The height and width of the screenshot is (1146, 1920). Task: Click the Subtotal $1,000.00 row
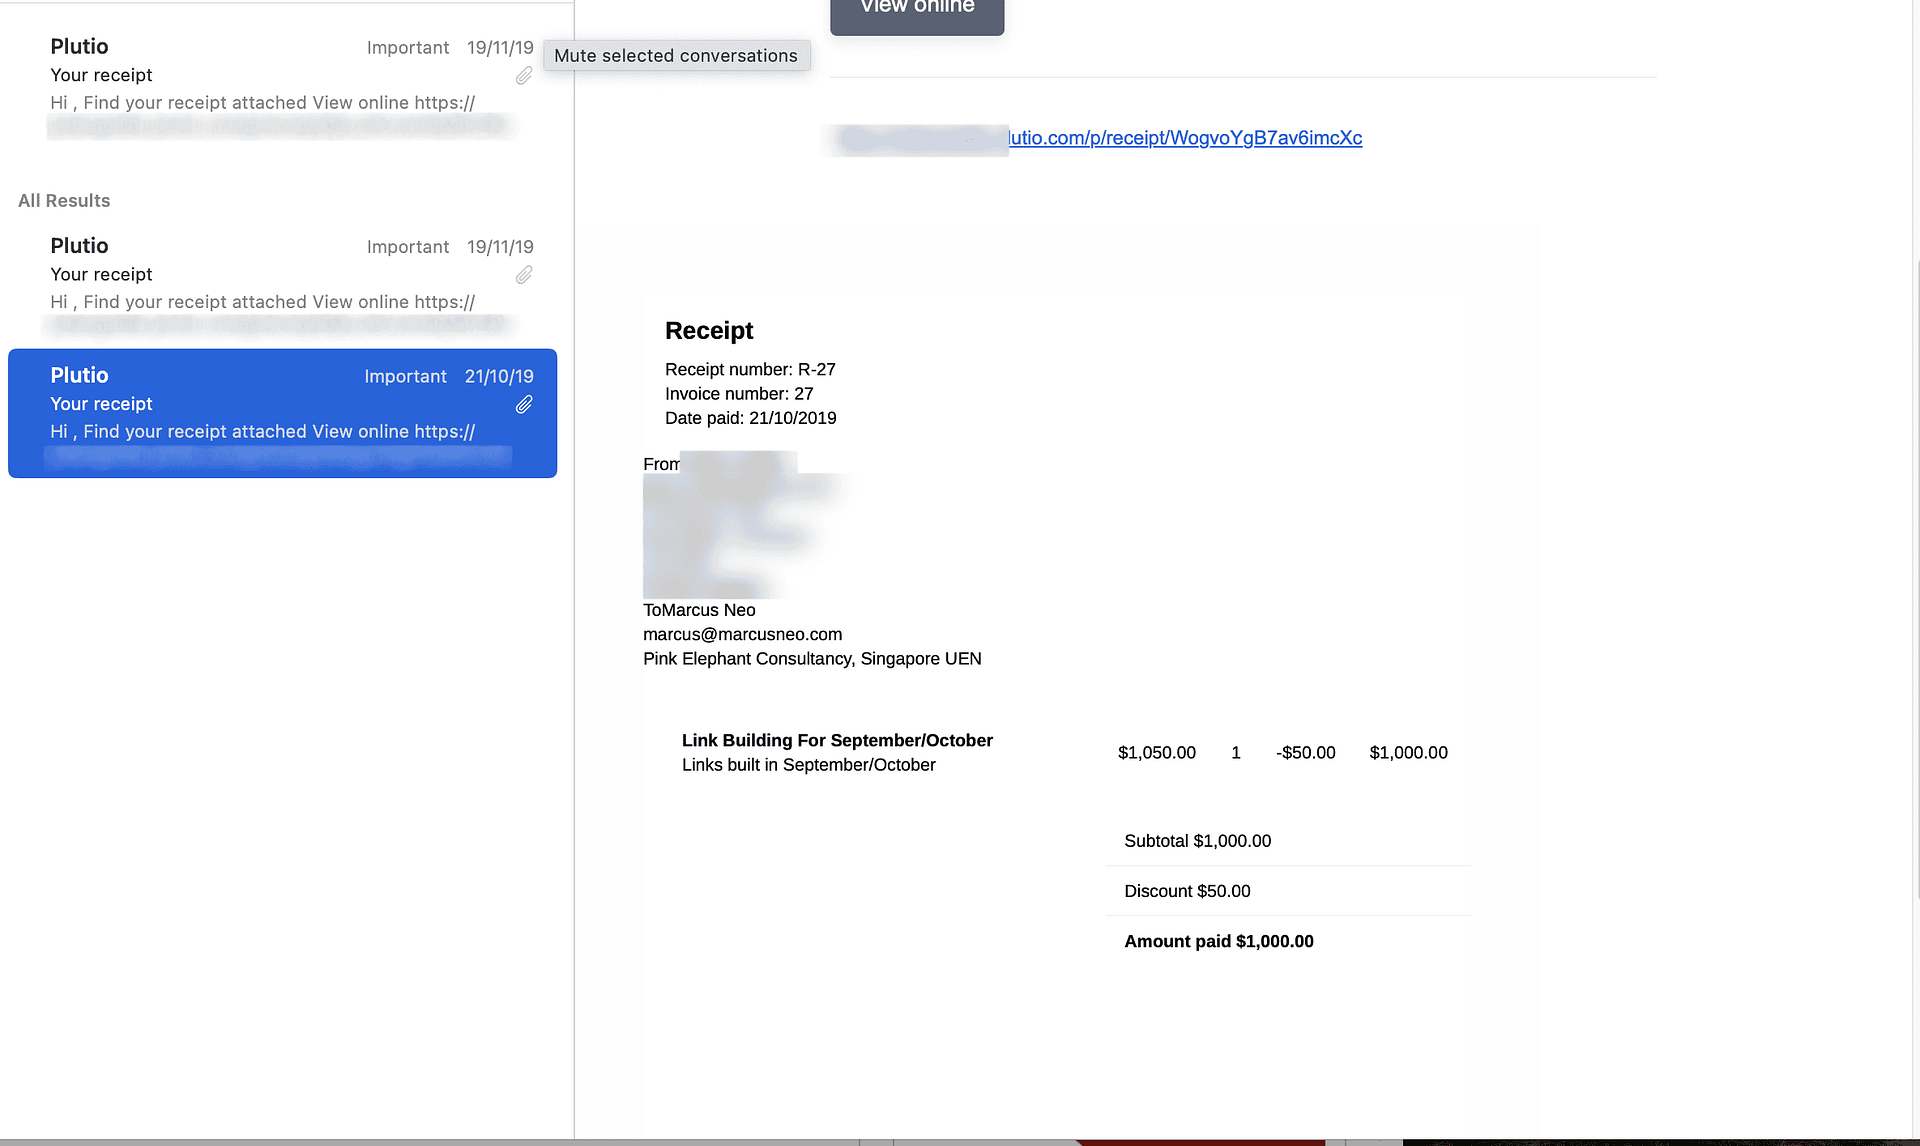click(1197, 841)
